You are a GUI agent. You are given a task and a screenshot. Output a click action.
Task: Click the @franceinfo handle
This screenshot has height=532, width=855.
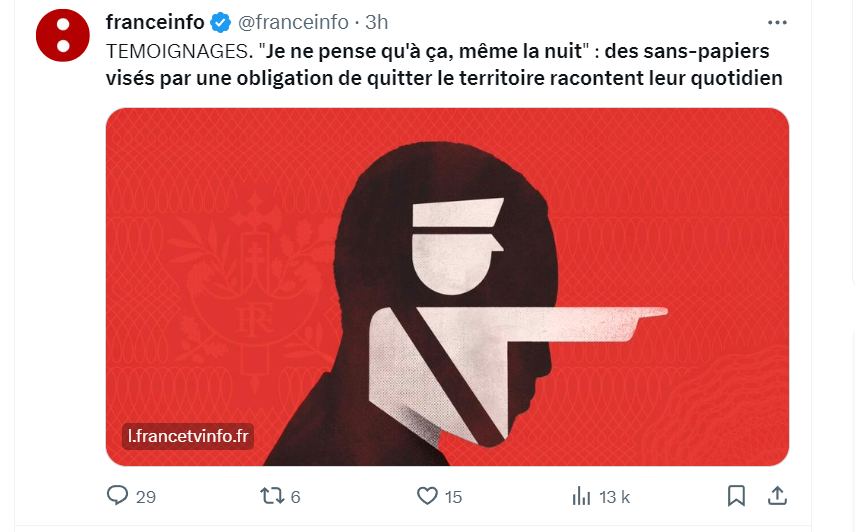point(293,22)
